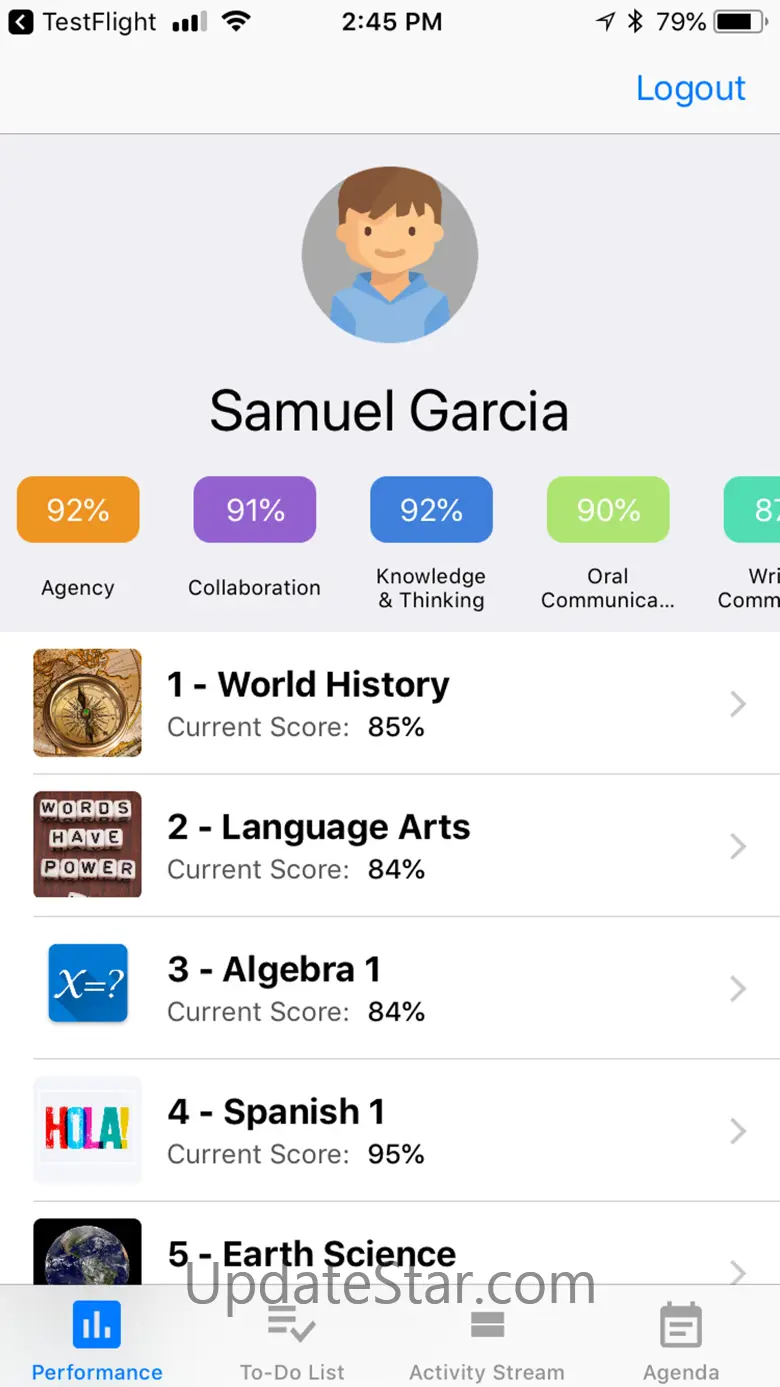Select the purple Collaboration 91% badge
This screenshot has width=780, height=1387.
coord(255,510)
